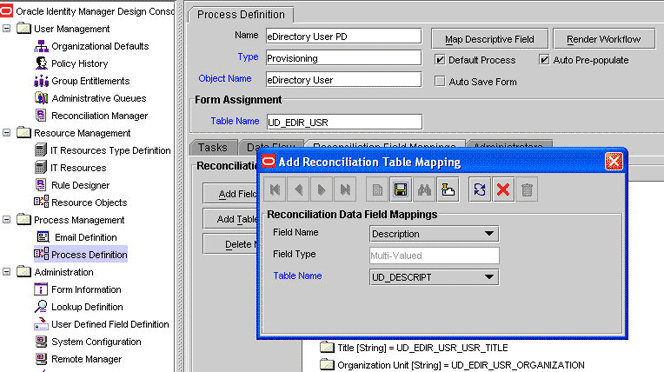The width and height of the screenshot is (664, 372).
Task: Click the trash can icon
Action: point(527,189)
